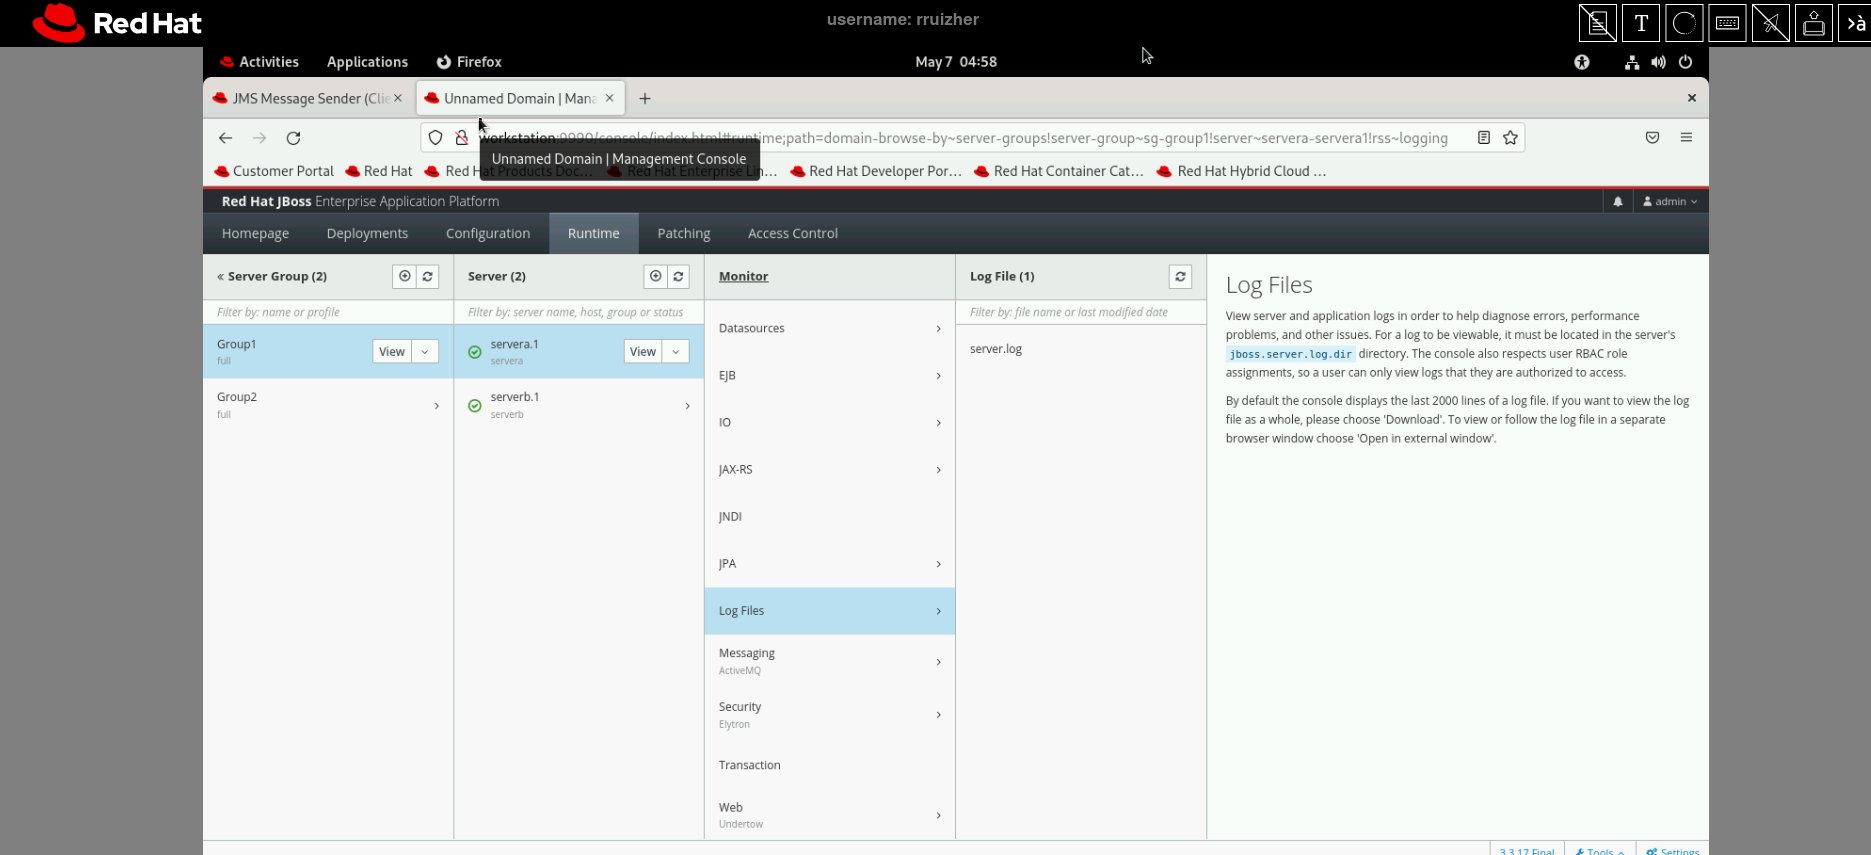Open the notifications bell
Image resolution: width=1871 pixels, height=855 pixels.
1618,201
